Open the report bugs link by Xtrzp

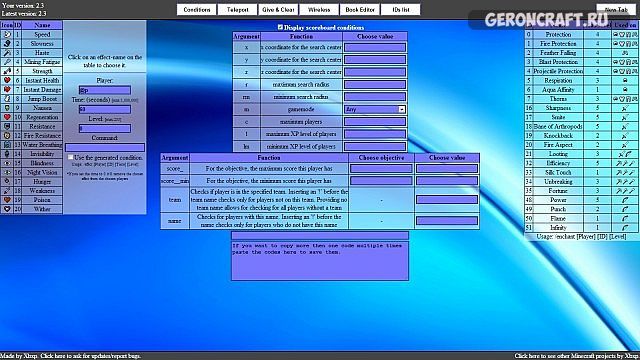tap(71, 356)
